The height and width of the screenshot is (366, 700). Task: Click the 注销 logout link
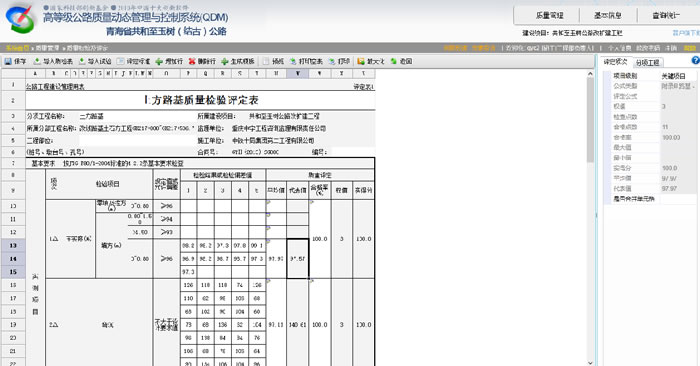(671, 48)
